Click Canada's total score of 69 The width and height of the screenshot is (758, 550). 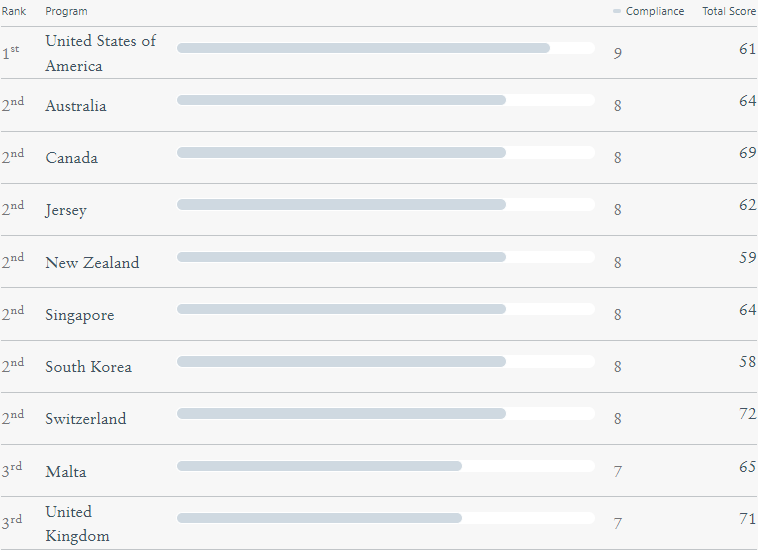click(x=747, y=153)
